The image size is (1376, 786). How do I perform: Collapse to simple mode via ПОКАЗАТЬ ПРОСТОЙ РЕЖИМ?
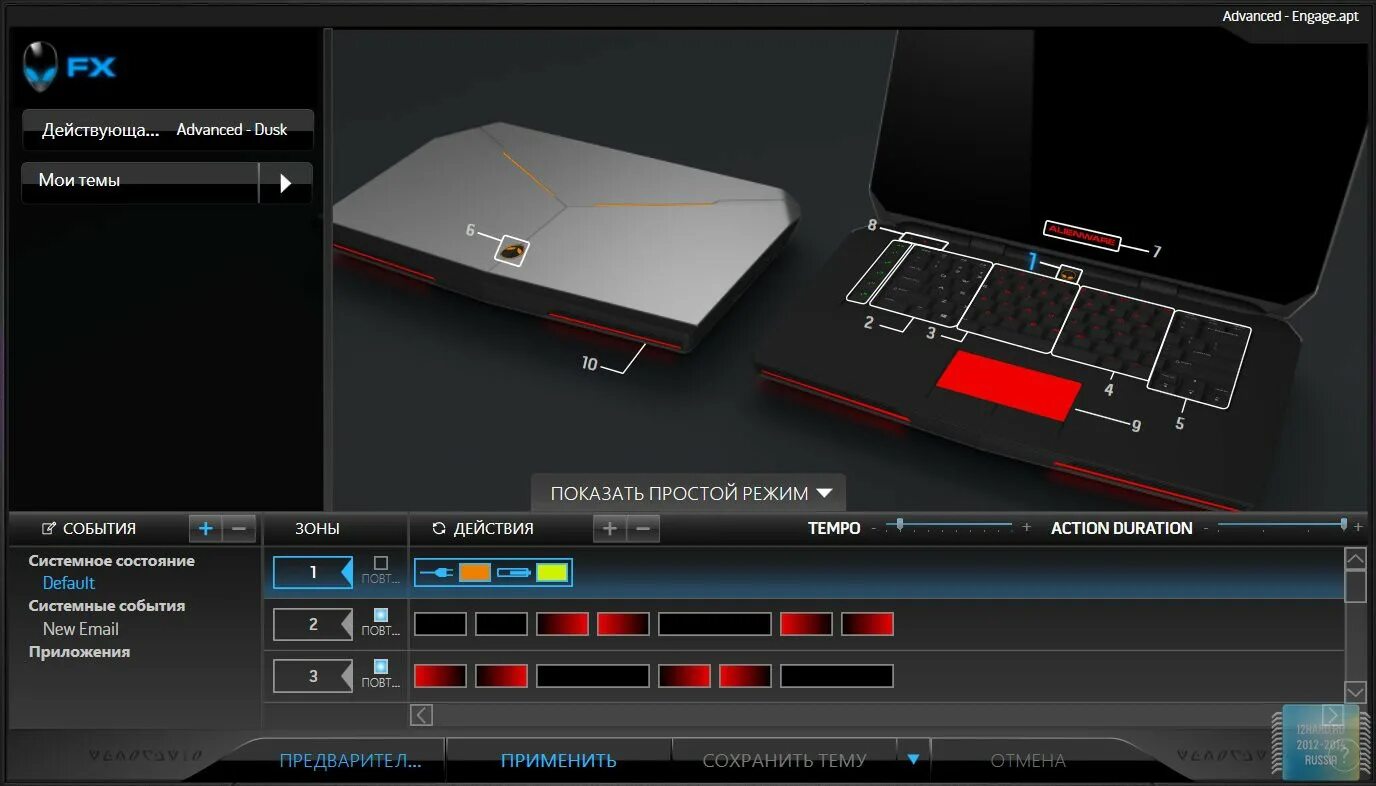pos(690,493)
